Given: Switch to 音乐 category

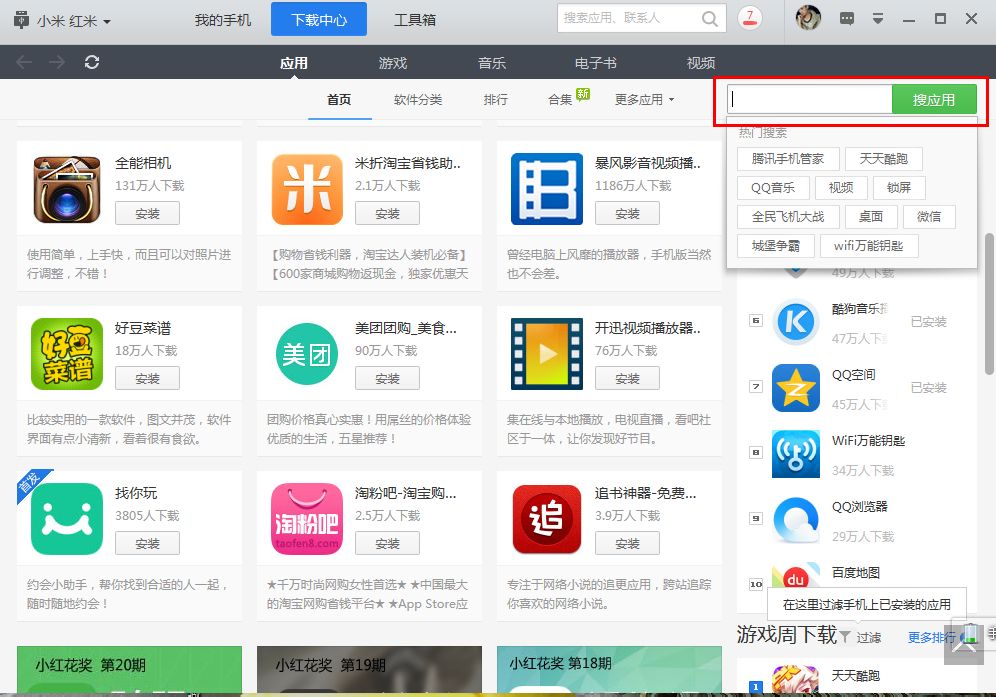Looking at the screenshot, I should [492, 63].
